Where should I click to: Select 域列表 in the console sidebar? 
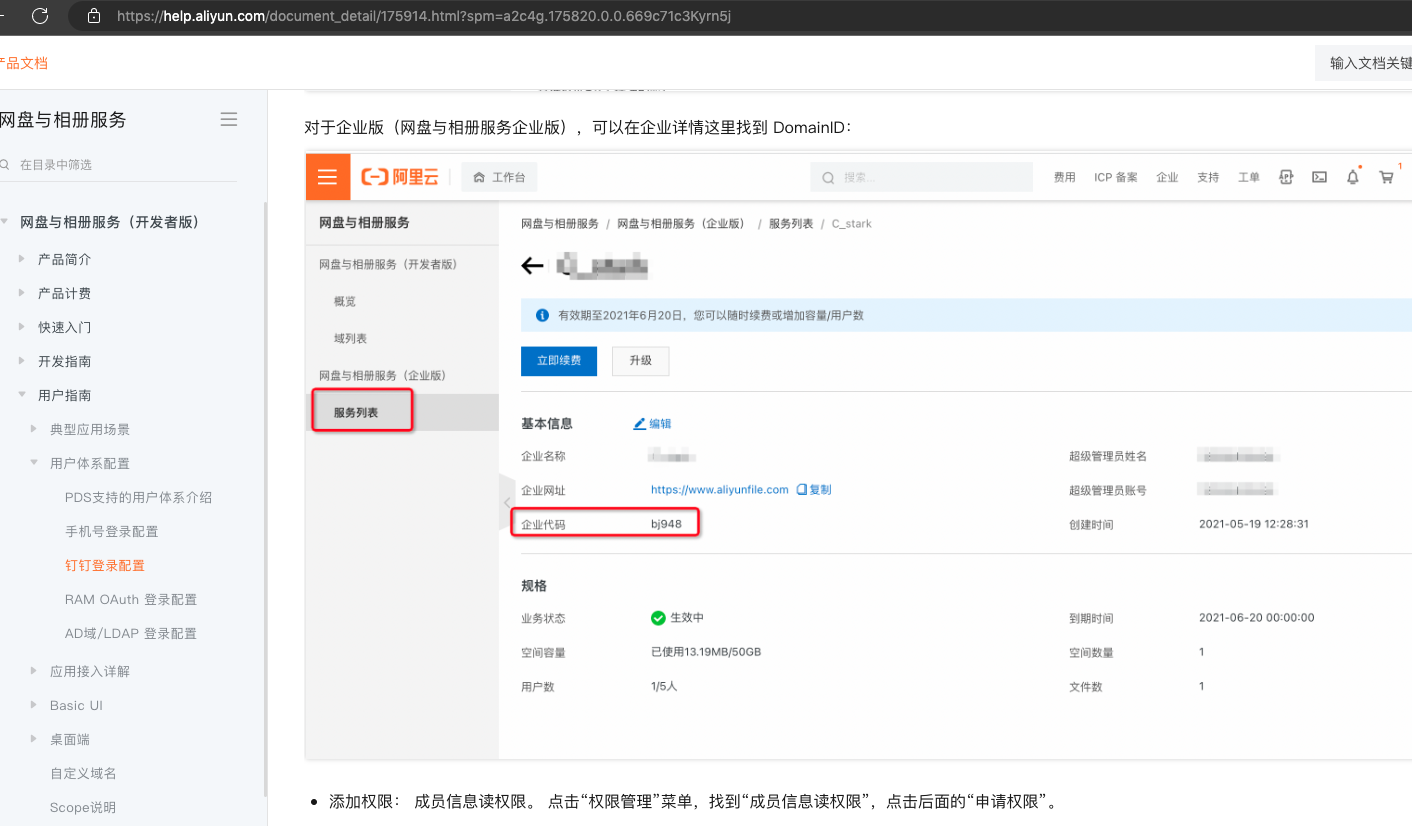[350, 339]
